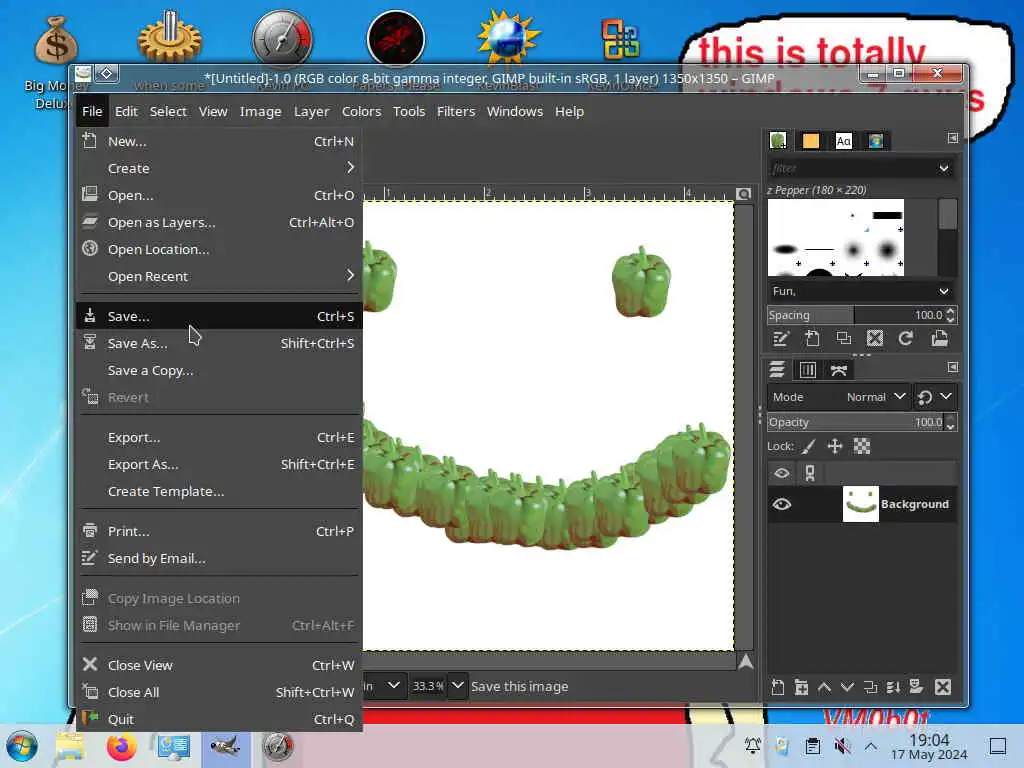The height and width of the screenshot is (768, 1024).
Task: Toggle visibility eye of Background layer
Action: 782,504
